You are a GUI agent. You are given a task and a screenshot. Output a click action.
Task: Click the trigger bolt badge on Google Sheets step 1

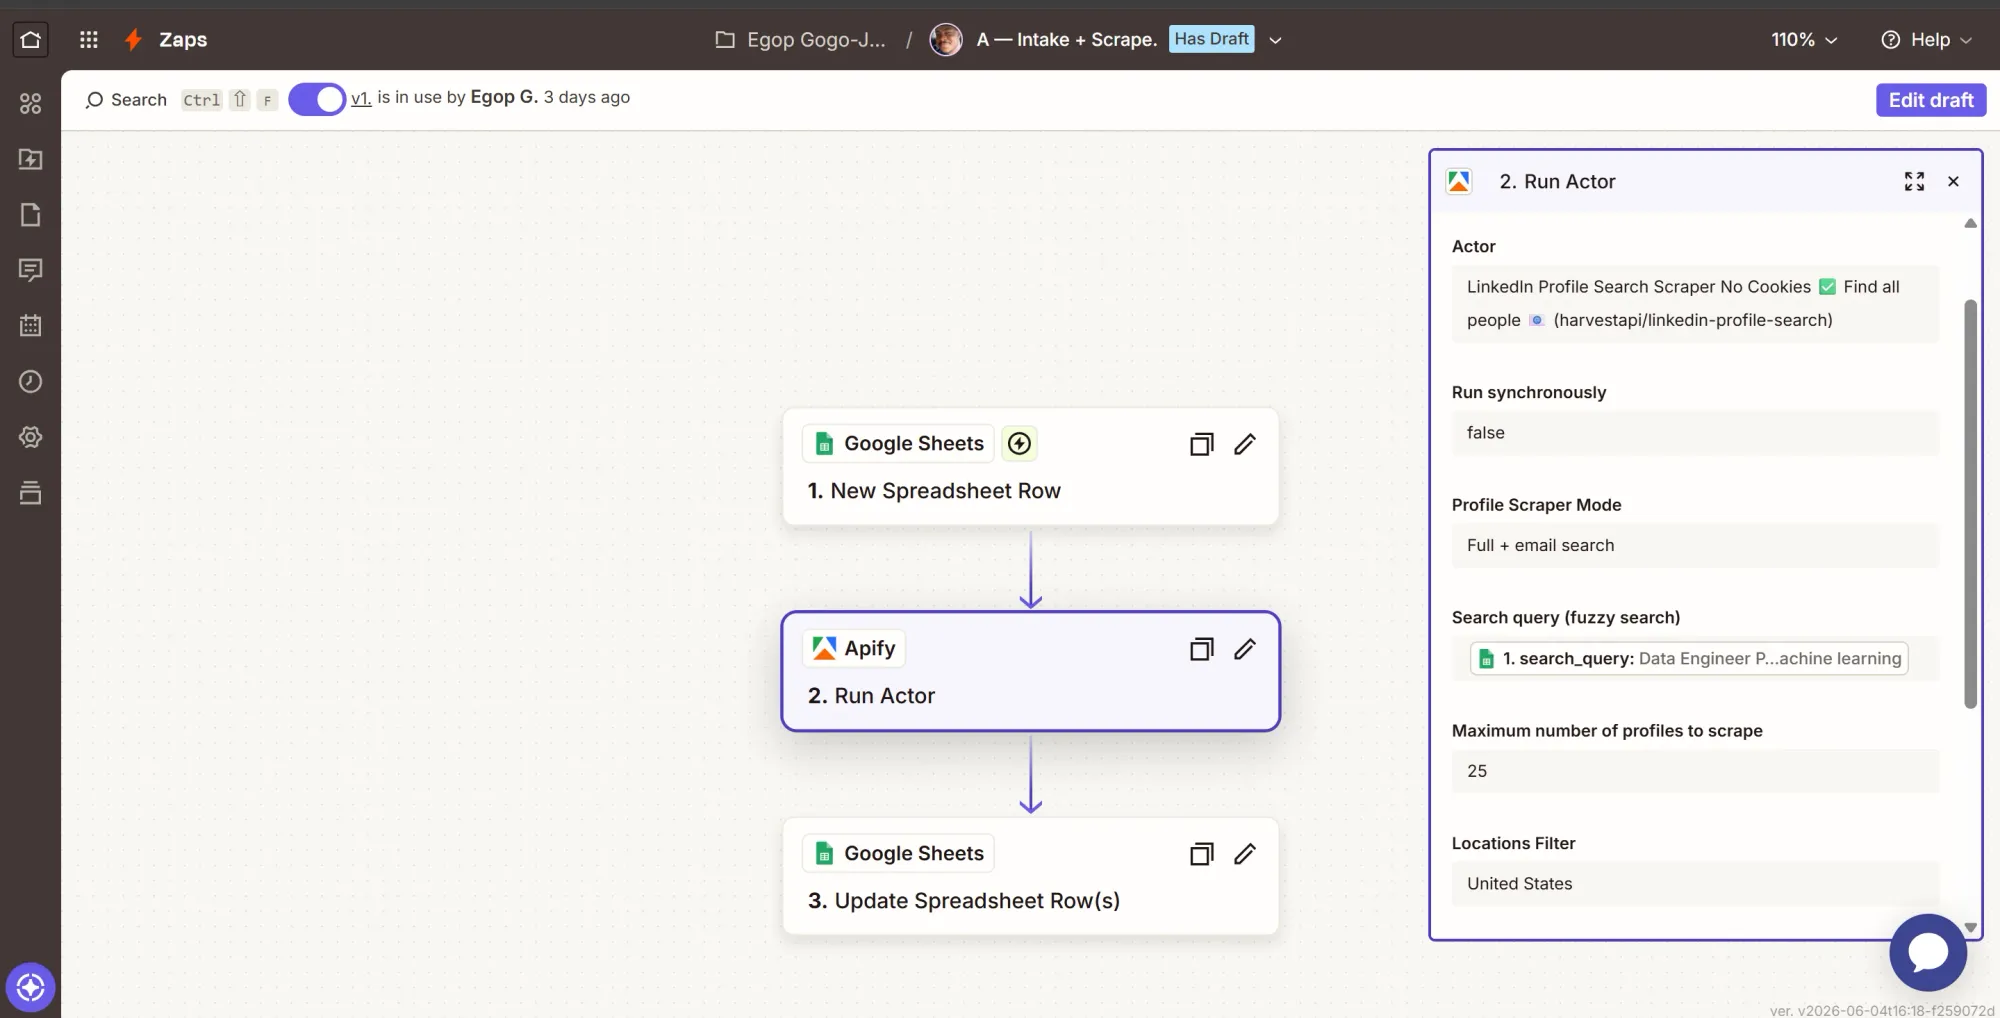1019,443
